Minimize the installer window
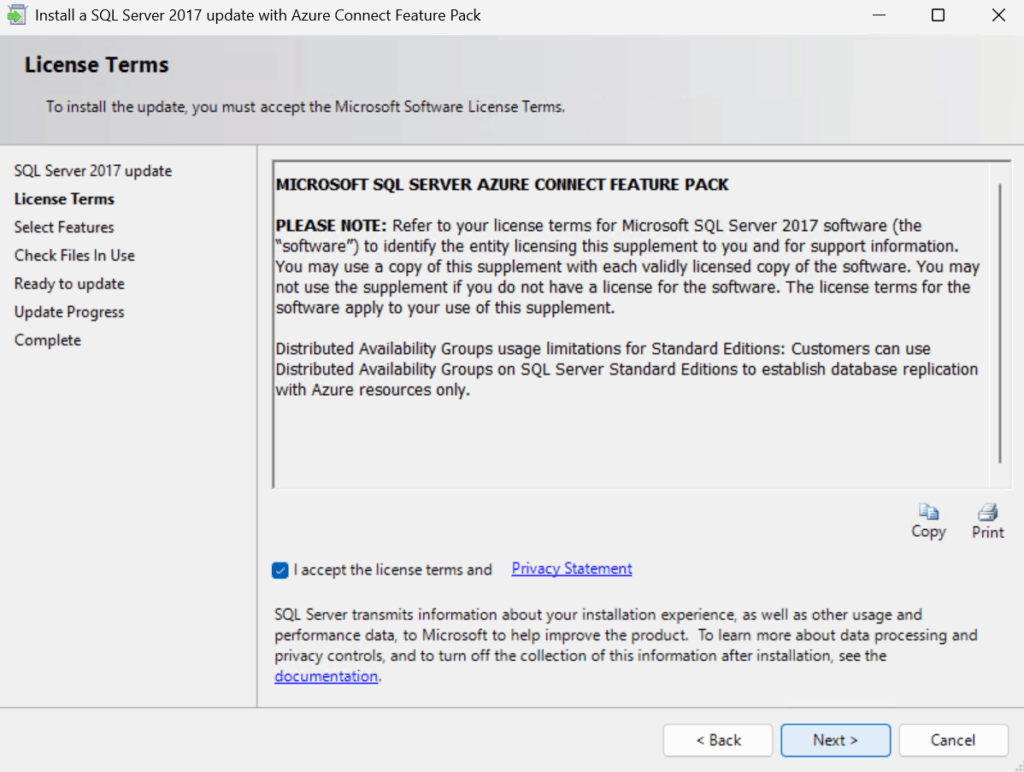This screenshot has height=772, width=1024. pyautogui.click(x=879, y=15)
